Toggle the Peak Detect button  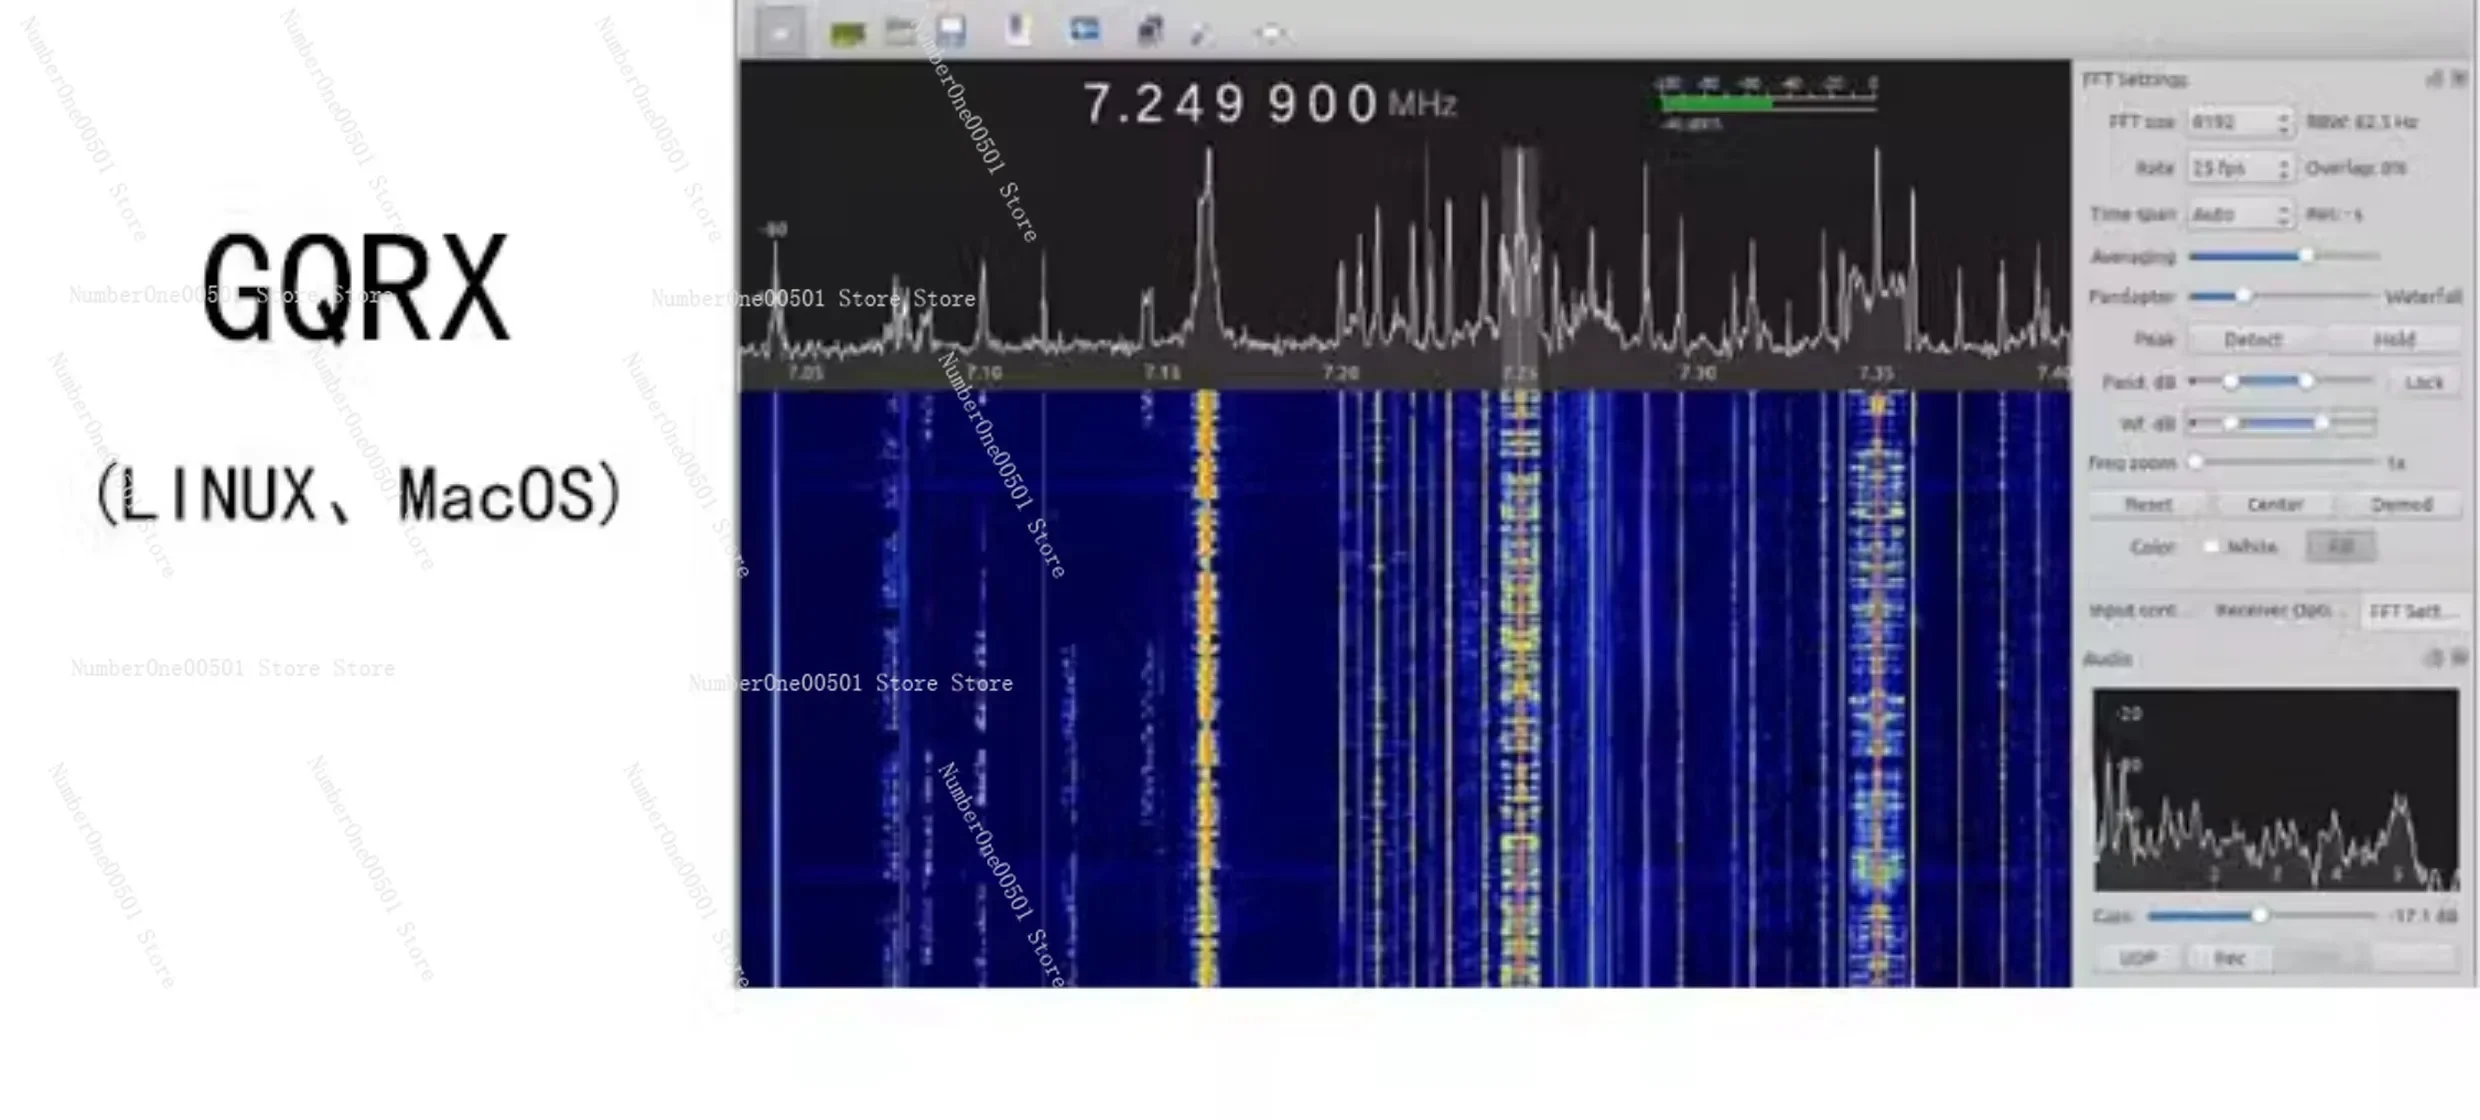click(x=2253, y=339)
